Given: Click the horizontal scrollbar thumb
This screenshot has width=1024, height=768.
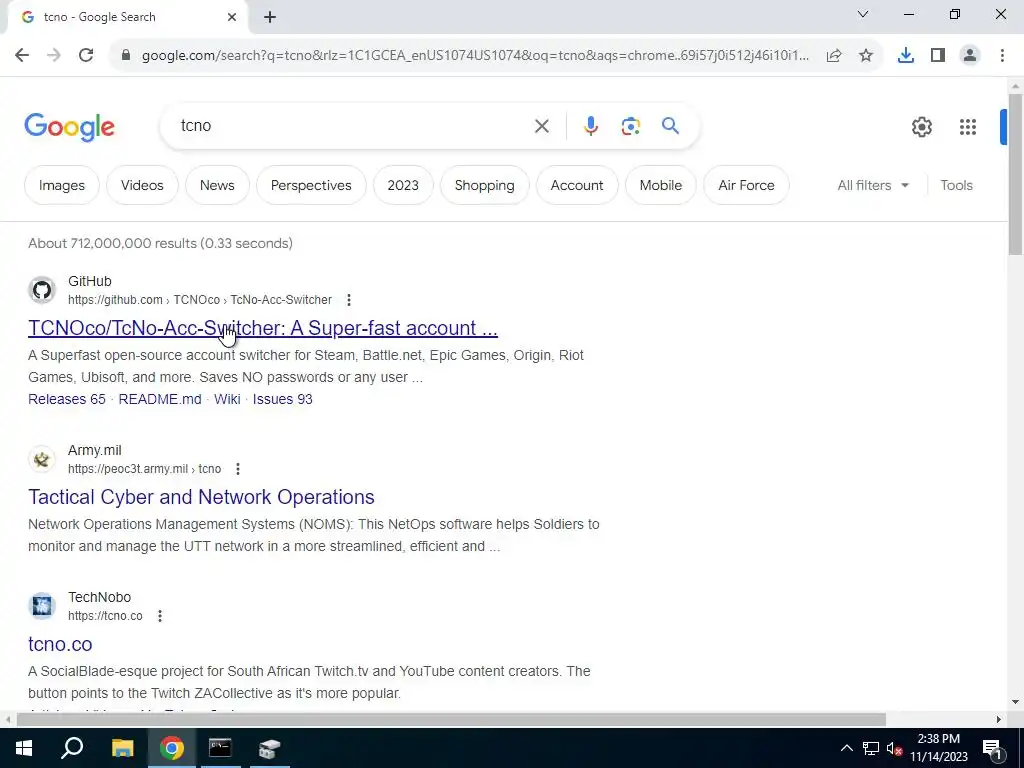Looking at the screenshot, I should coord(451,720).
